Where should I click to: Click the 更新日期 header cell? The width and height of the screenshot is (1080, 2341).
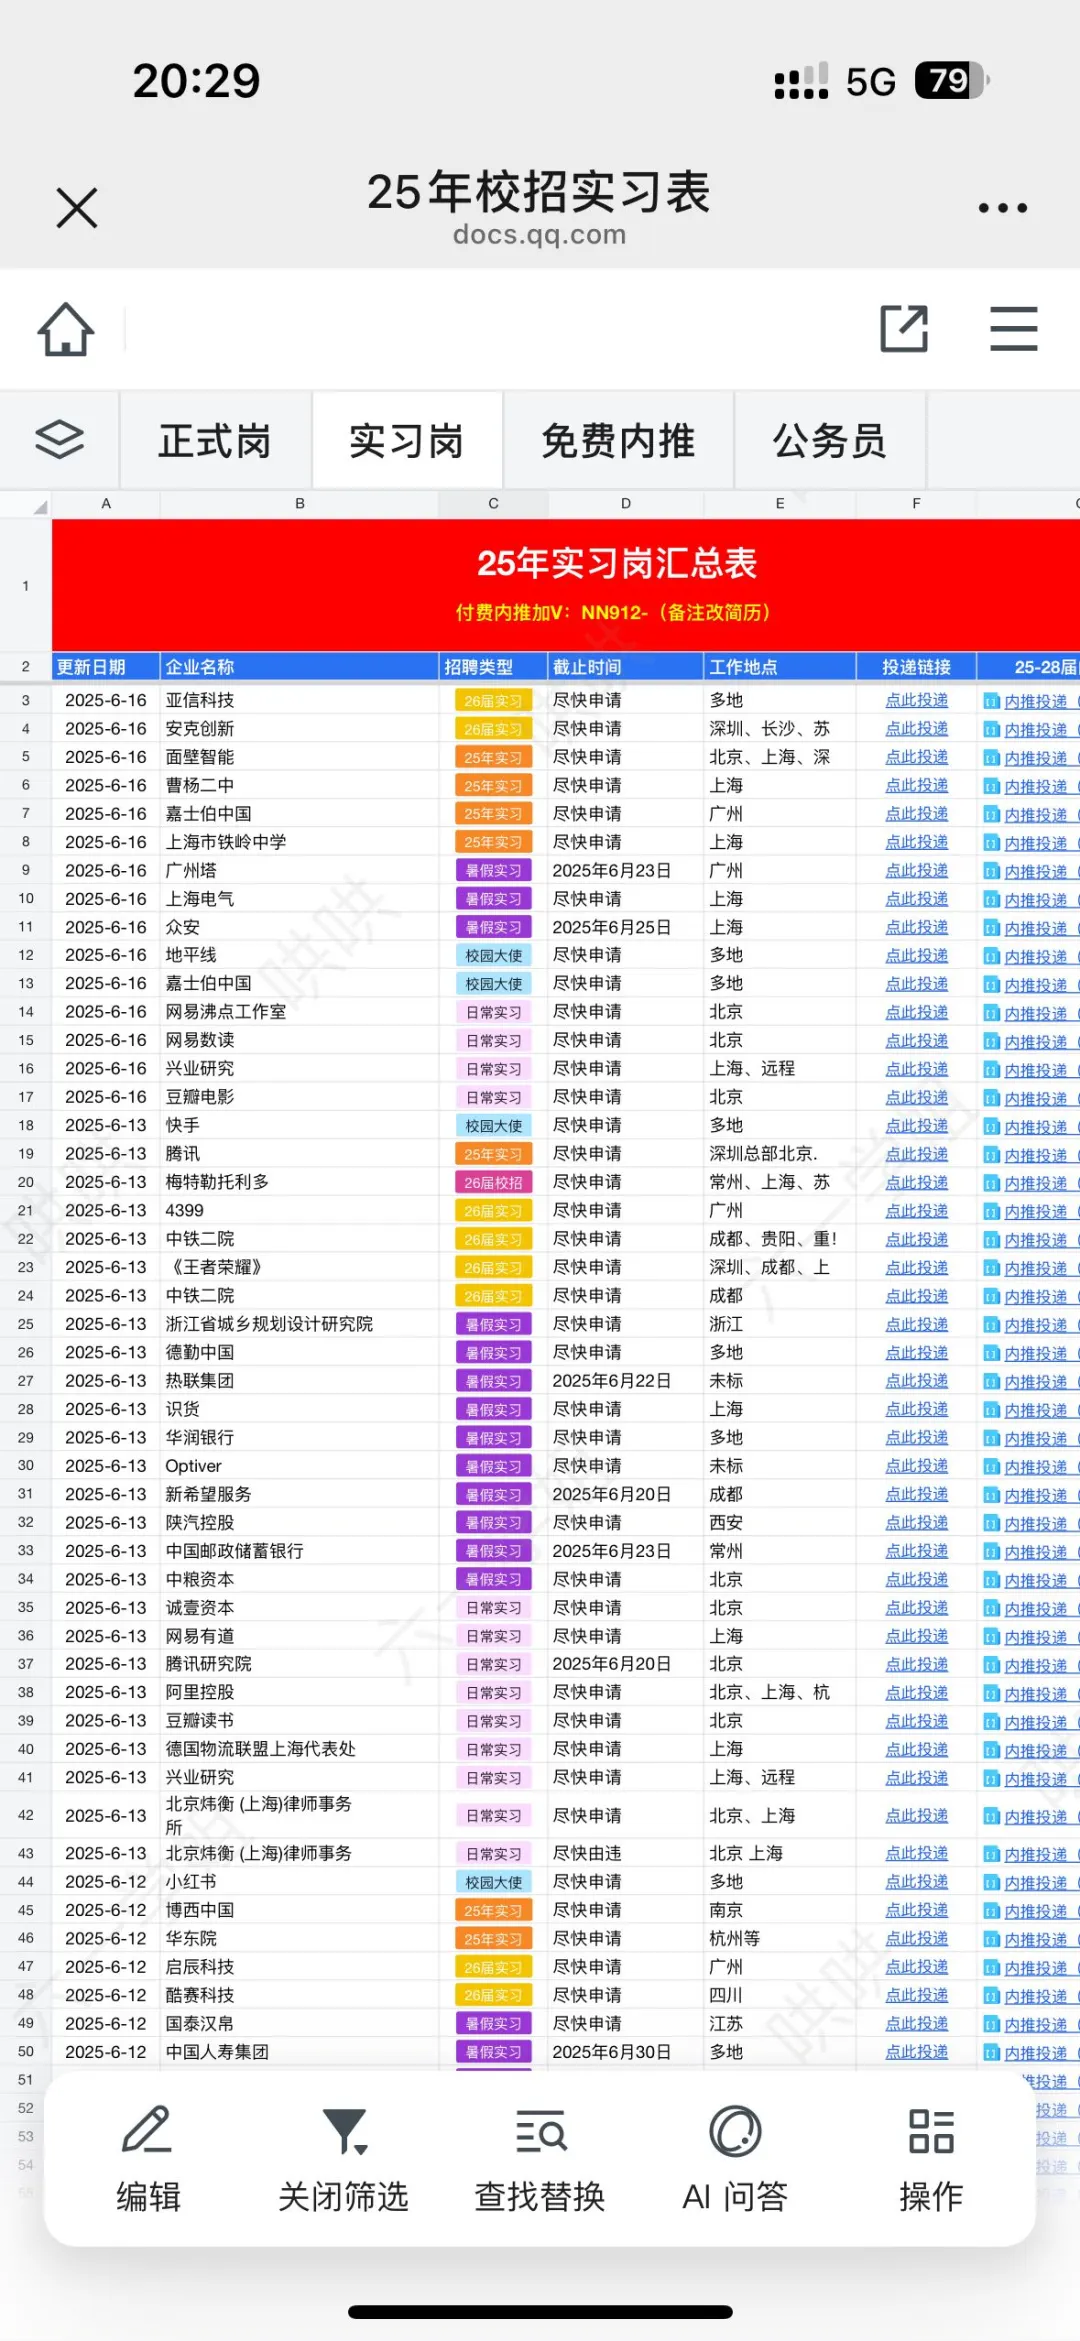(x=106, y=667)
